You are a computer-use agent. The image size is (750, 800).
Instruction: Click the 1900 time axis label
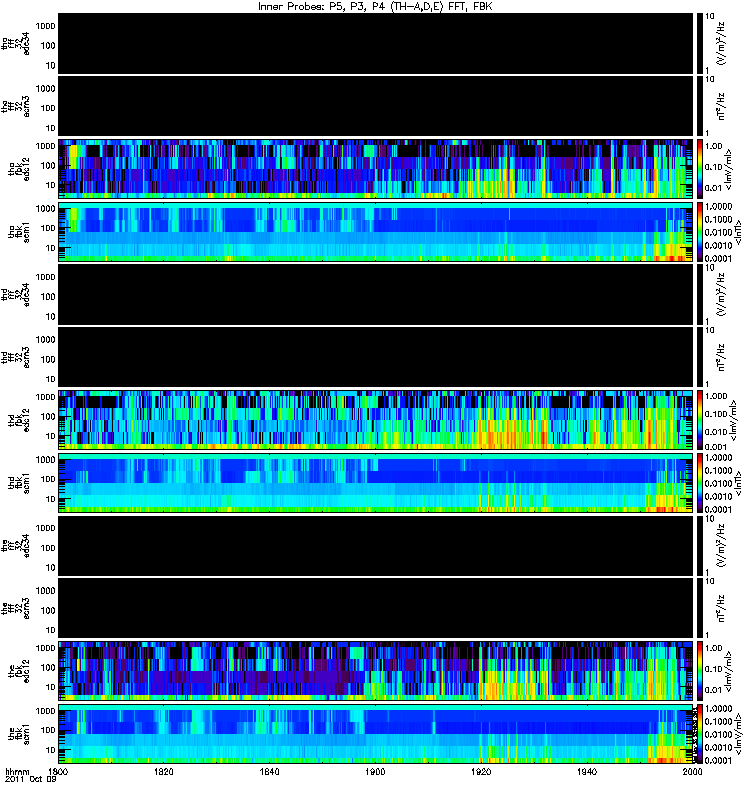[376, 771]
